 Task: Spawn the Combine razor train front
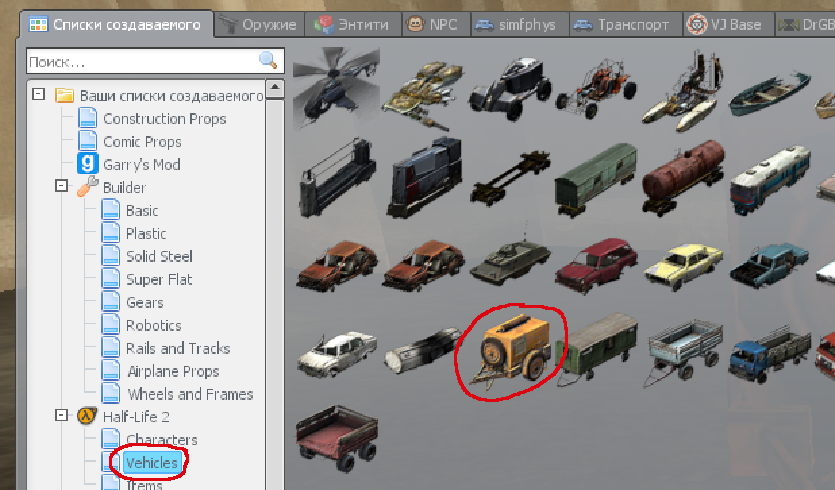[337, 177]
